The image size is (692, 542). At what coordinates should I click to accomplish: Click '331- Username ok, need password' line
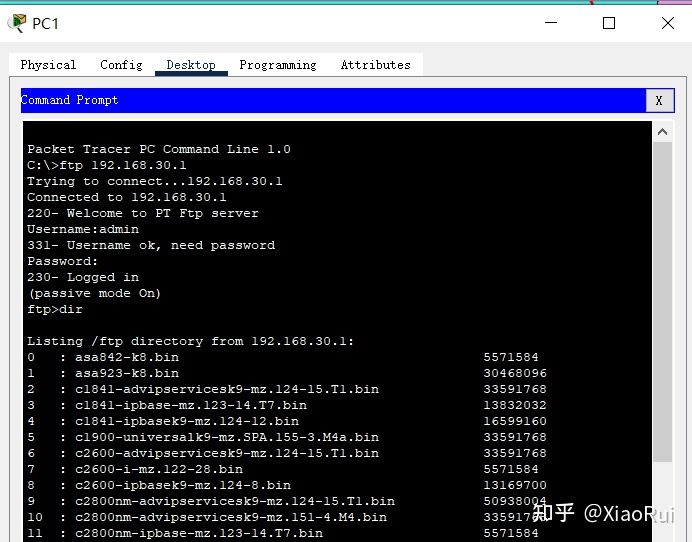[x=151, y=245]
